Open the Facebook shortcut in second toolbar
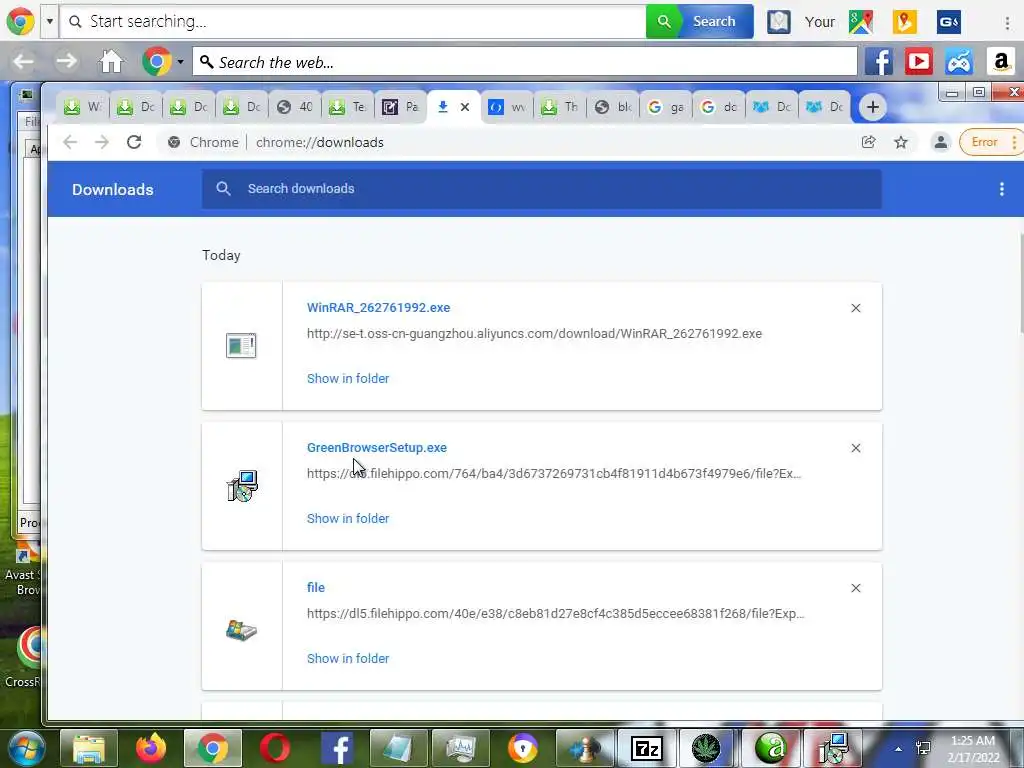This screenshot has height=768, width=1024. tap(878, 62)
